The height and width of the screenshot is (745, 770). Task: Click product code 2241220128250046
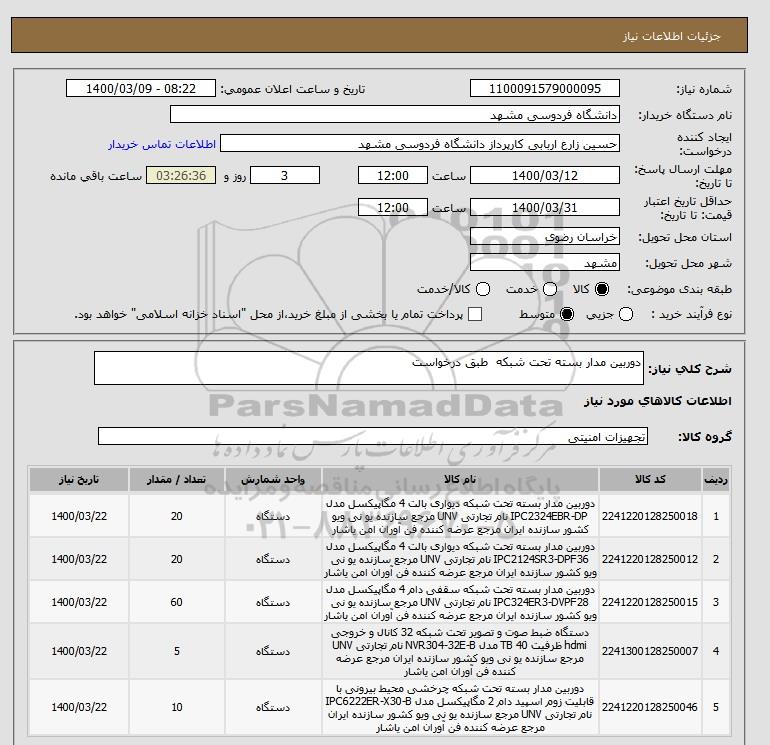[650, 707]
